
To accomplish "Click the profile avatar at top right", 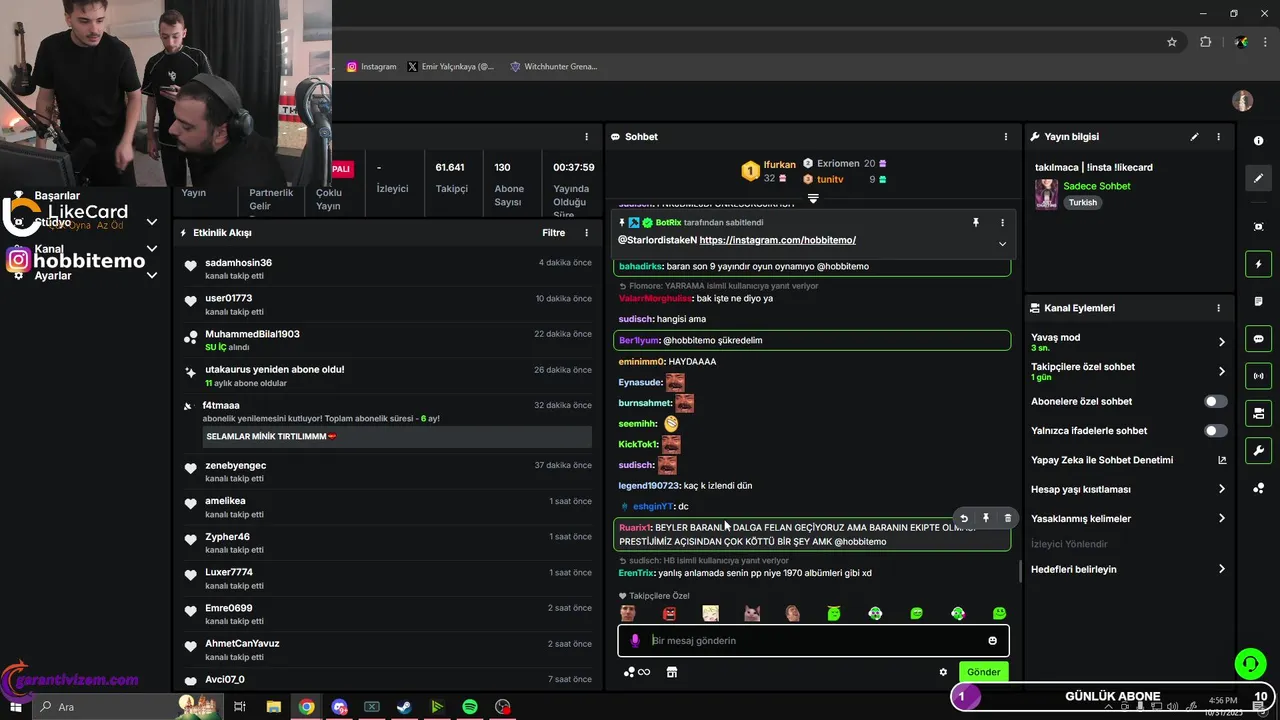I will tap(1242, 101).
